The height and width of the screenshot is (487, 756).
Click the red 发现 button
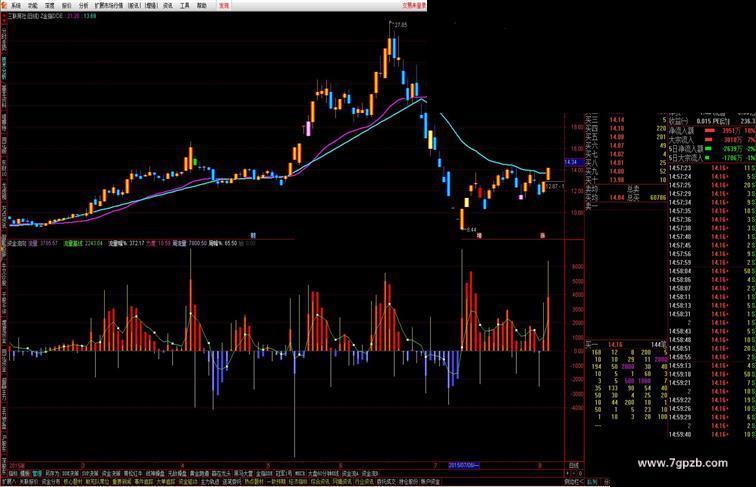point(224,6)
